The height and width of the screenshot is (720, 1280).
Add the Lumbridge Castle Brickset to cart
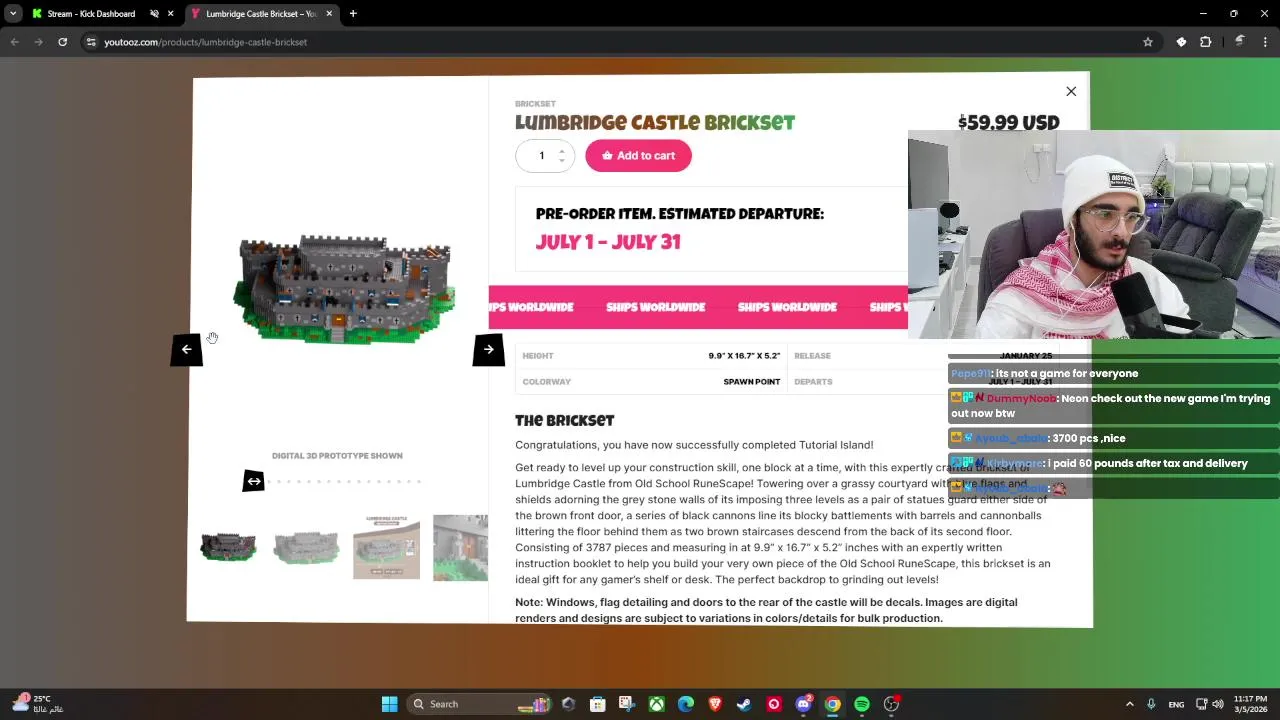pos(638,156)
